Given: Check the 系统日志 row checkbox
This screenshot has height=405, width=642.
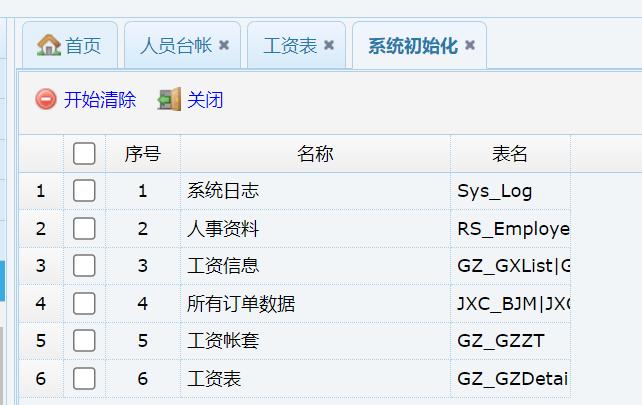Looking at the screenshot, I should click(x=84, y=191).
